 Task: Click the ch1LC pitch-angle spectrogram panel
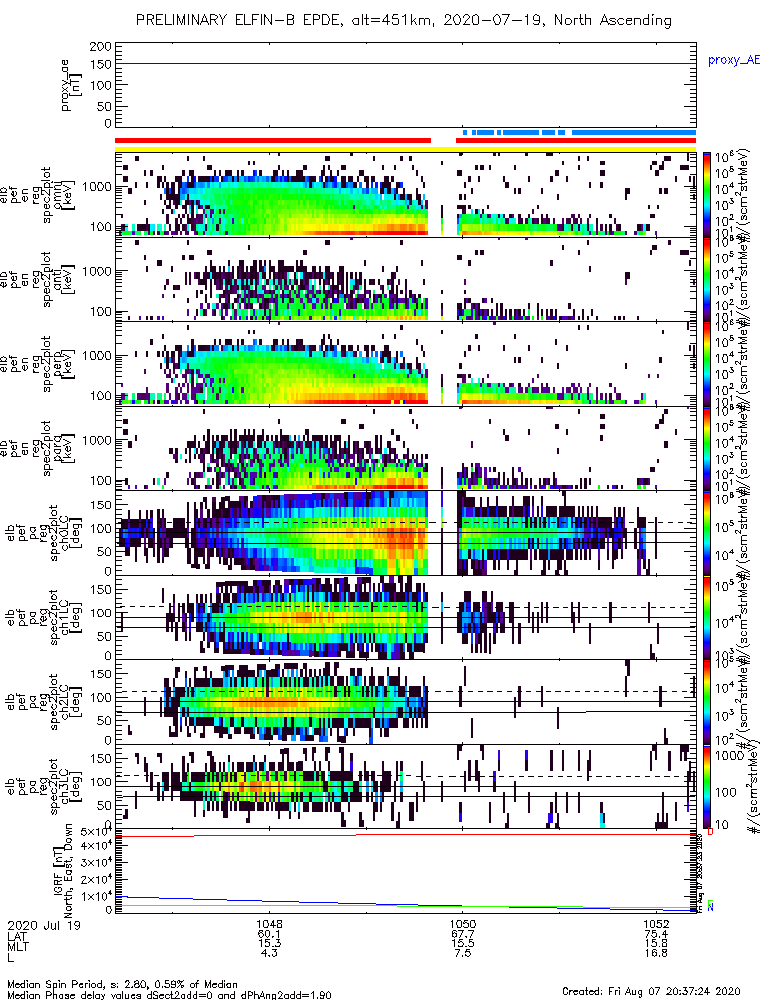pyautogui.click(x=405, y=617)
